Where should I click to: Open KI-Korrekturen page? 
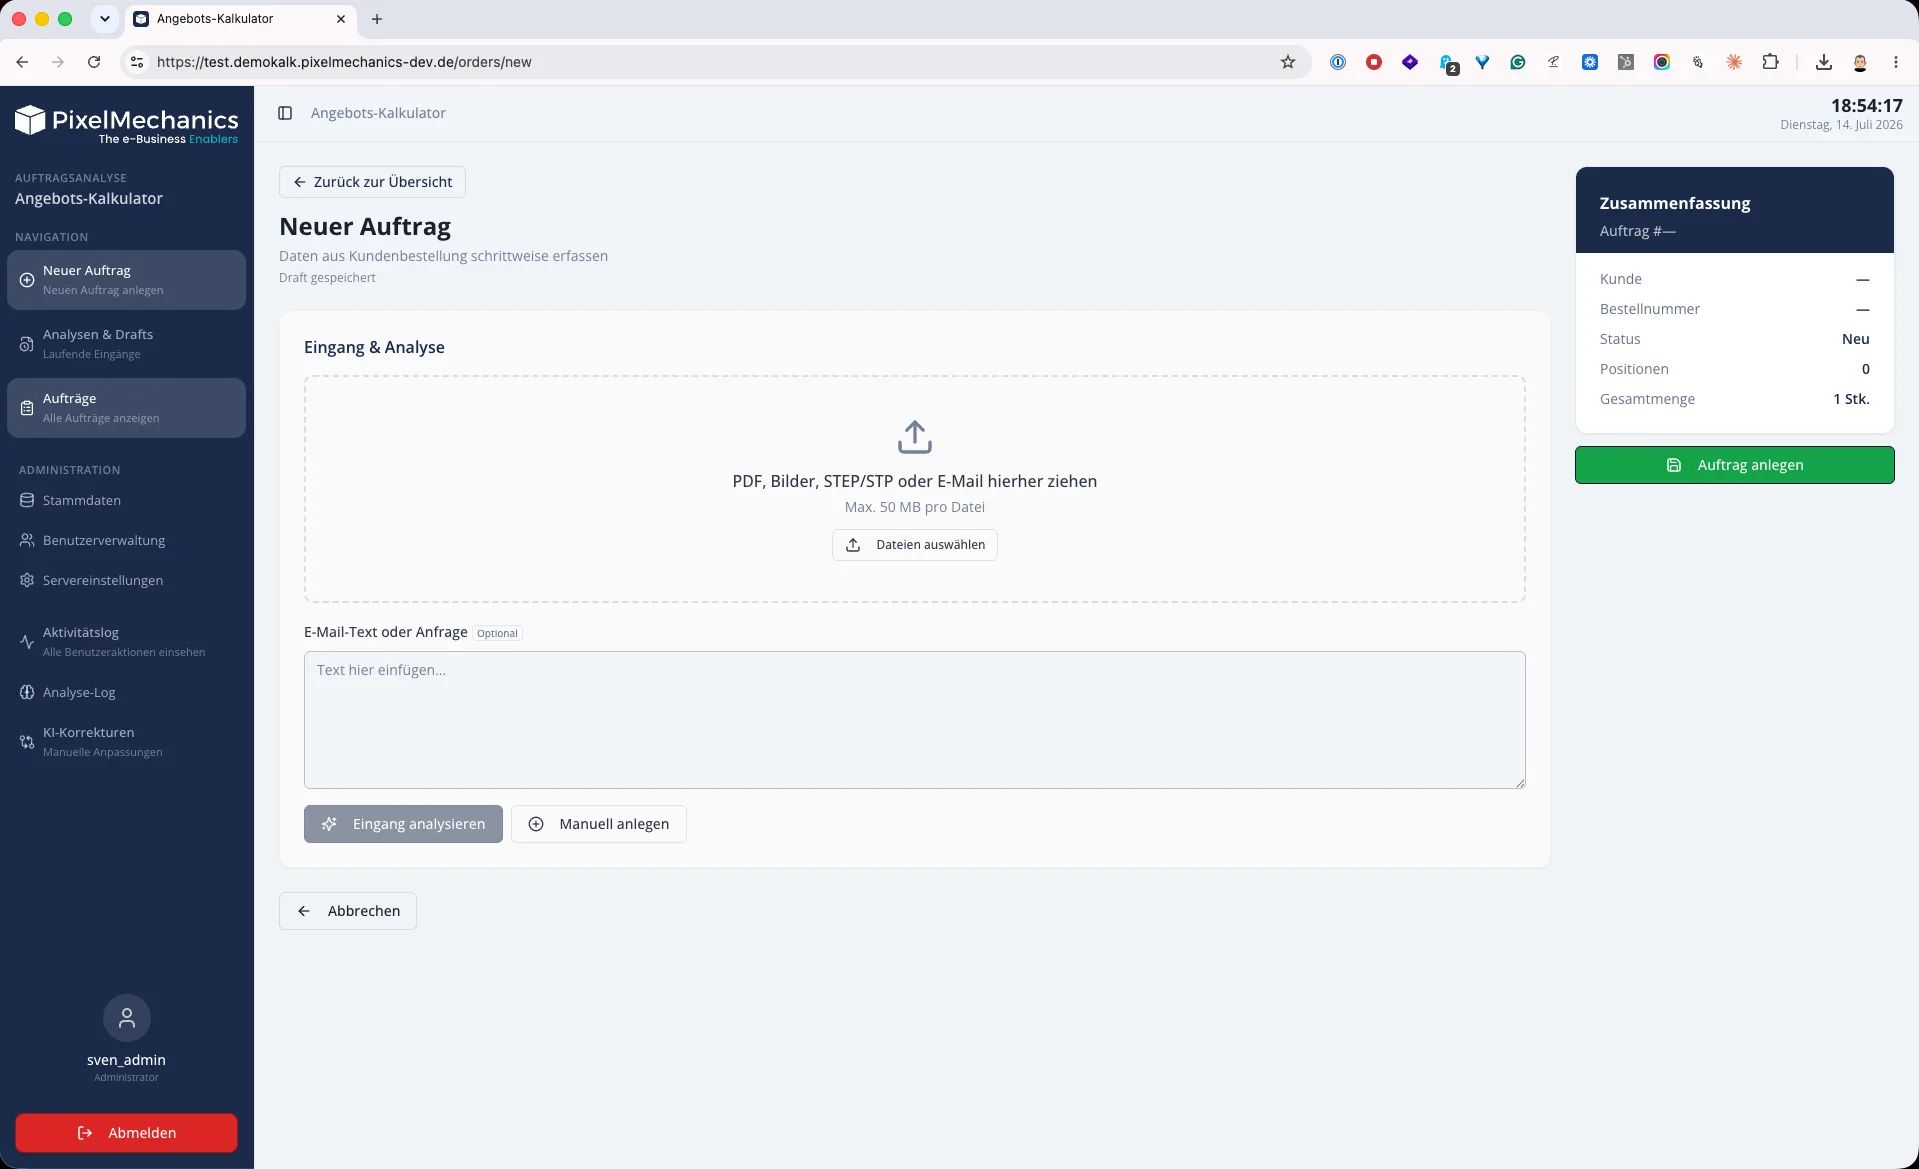[x=126, y=742]
